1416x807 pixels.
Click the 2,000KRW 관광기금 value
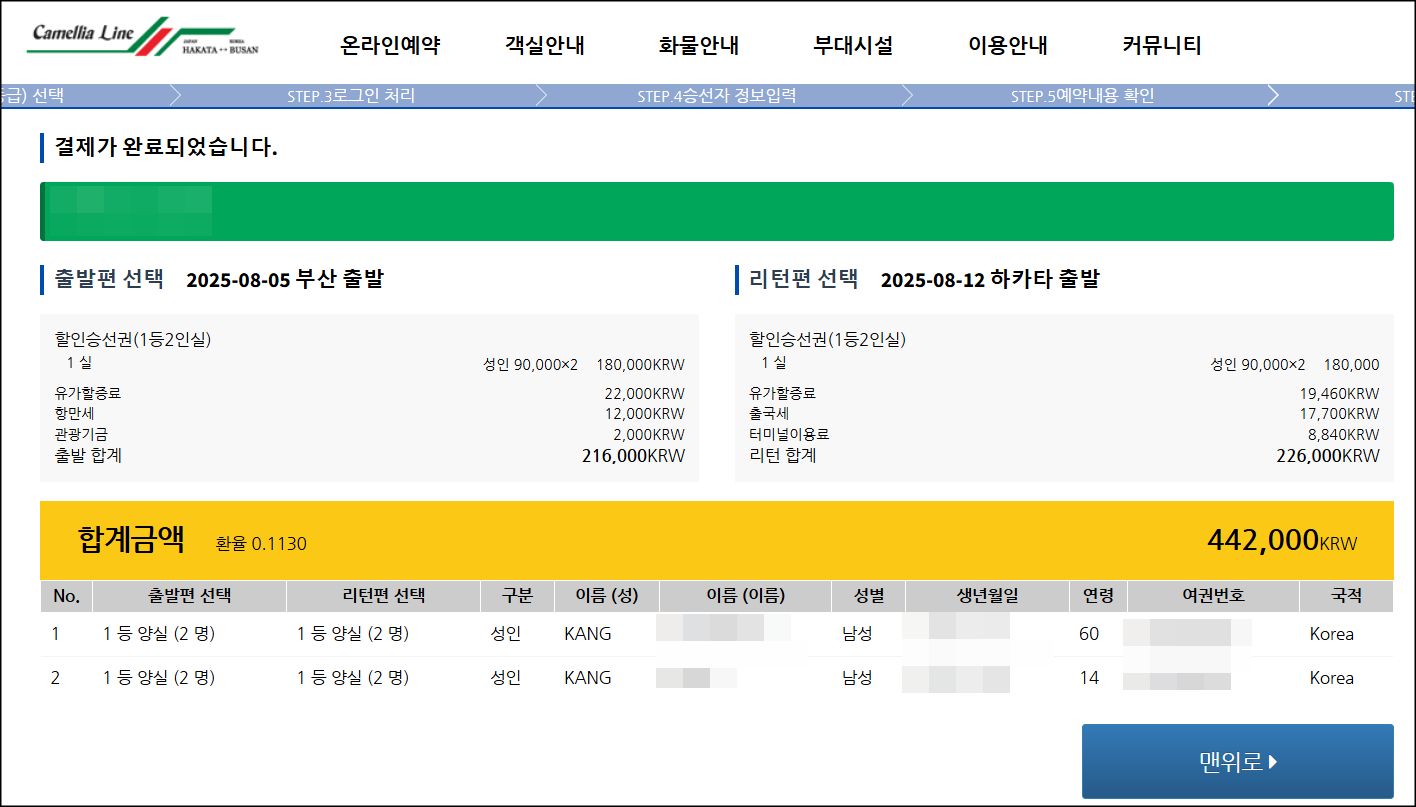[x=649, y=435]
